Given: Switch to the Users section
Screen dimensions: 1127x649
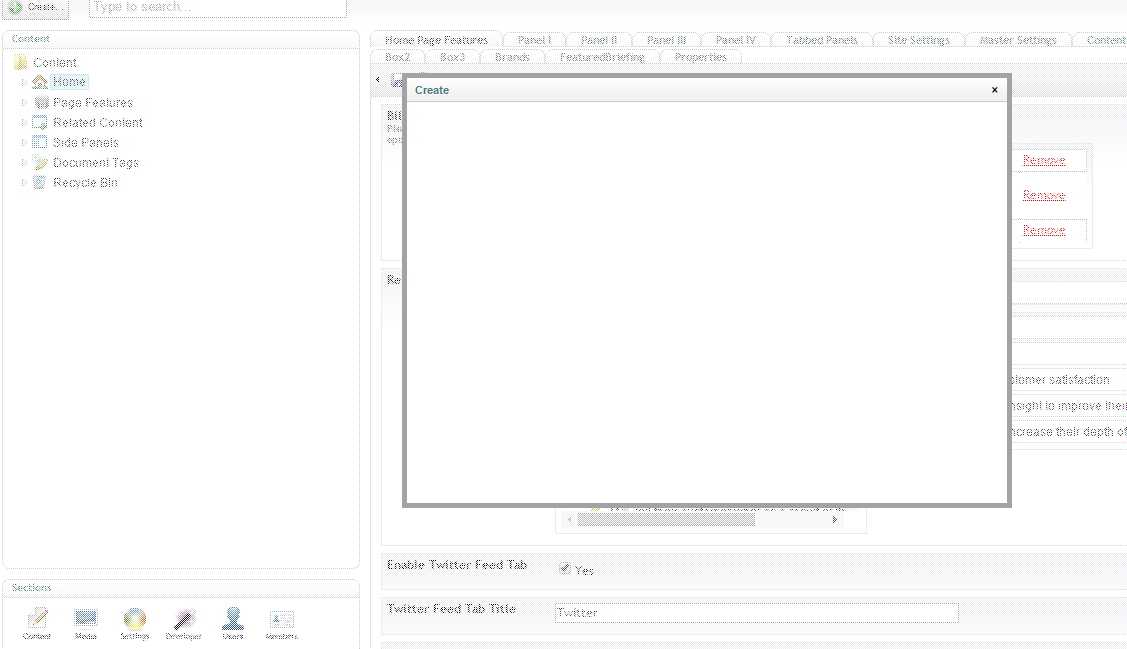Looking at the screenshot, I should click(x=233, y=620).
